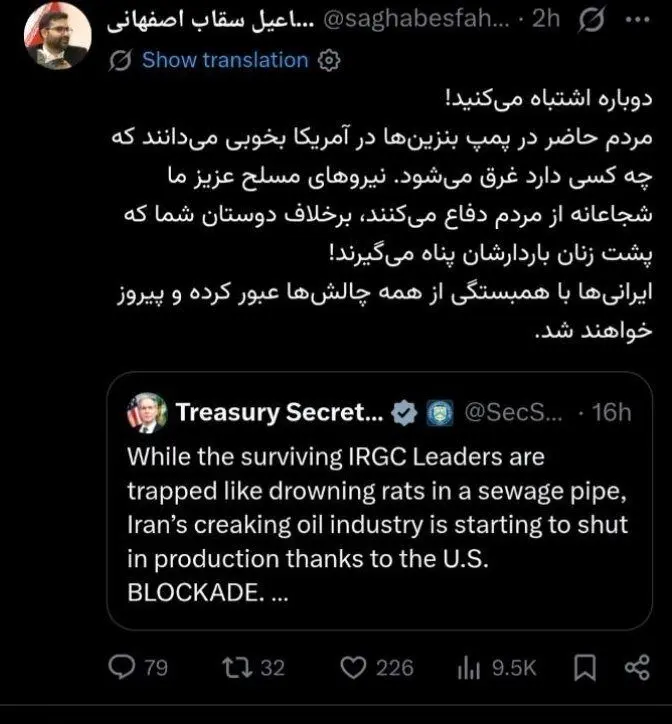Click the blue verified badge in quoted post
The width and height of the screenshot is (672, 724).
pyautogui.click(x=403, y=412)
